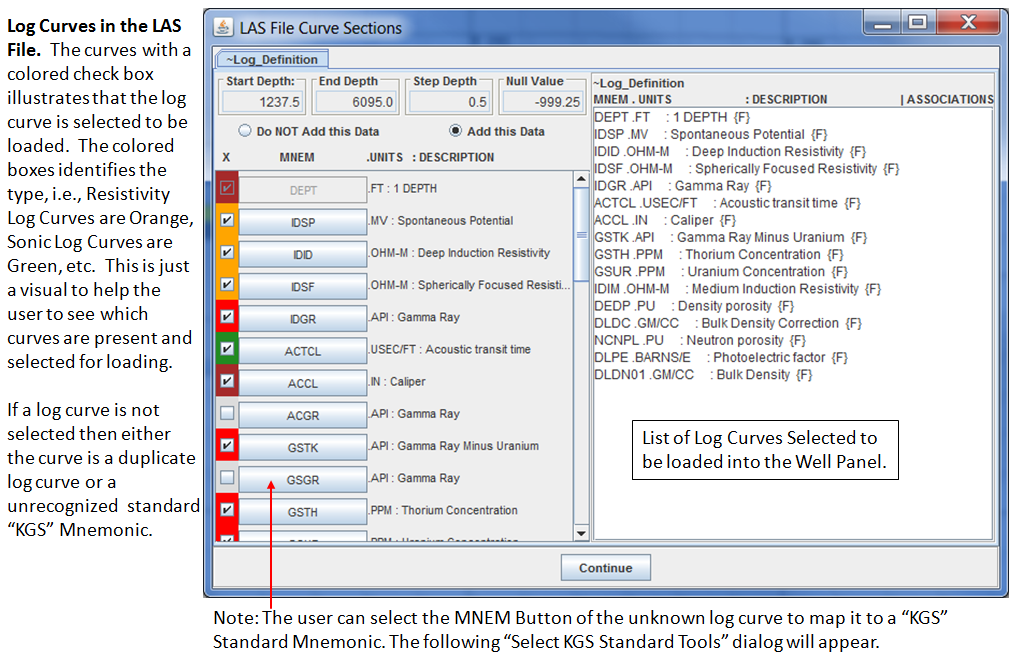
Task: Click the '.FT : 1 DEPTH' description
Action: pos(403,188)
